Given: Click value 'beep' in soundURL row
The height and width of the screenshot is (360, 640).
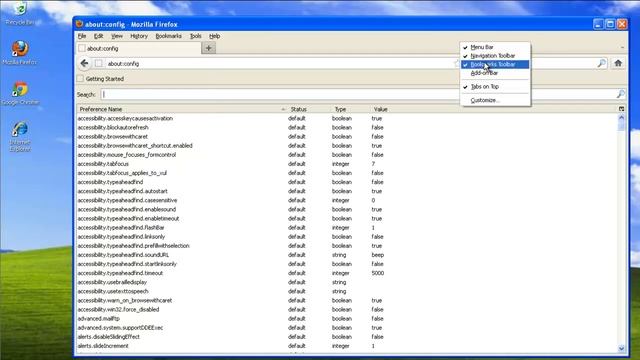Looking at the screenshot, I should pos(378,255).
